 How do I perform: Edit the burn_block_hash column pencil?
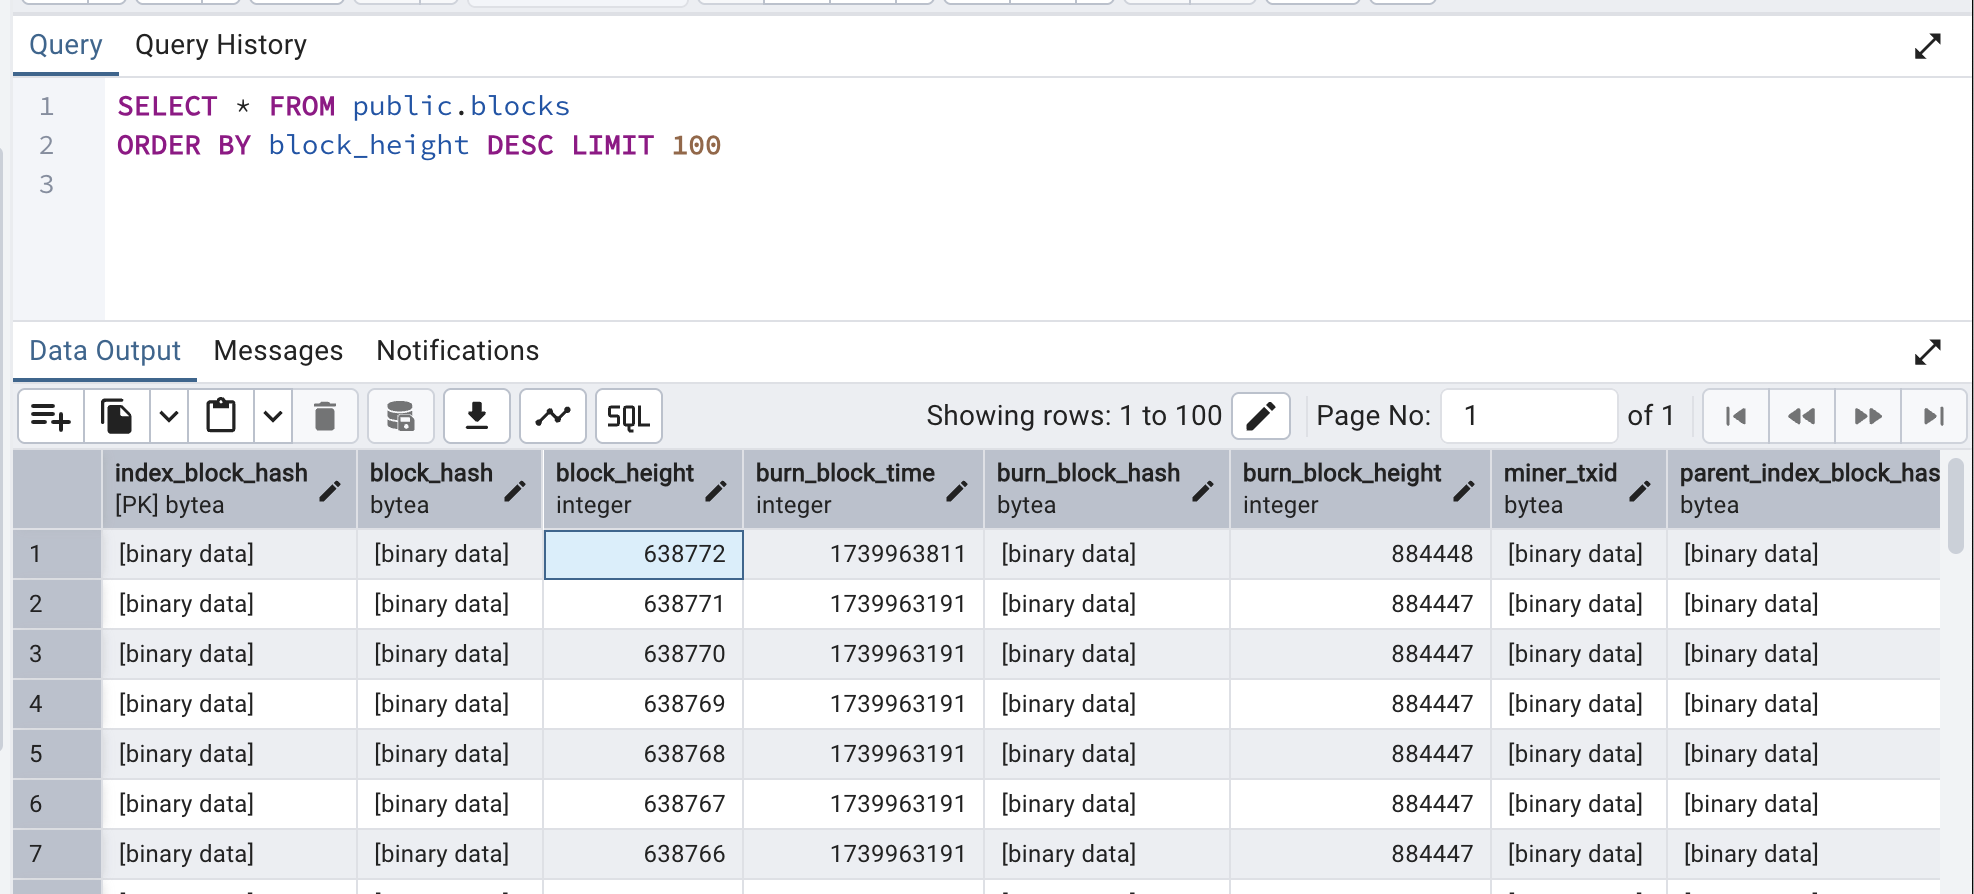[x=1203, y=490]
